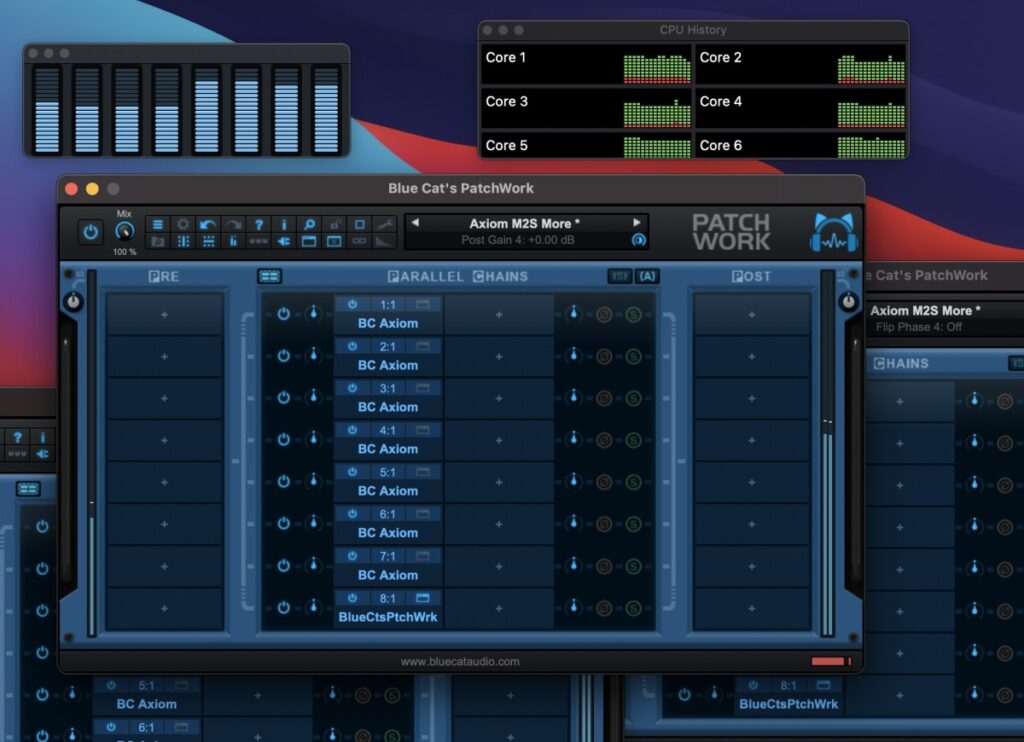Click the round automation icon beside Post Gain
The width and height of the screenshot is (1024, 742).
point(638,240)
